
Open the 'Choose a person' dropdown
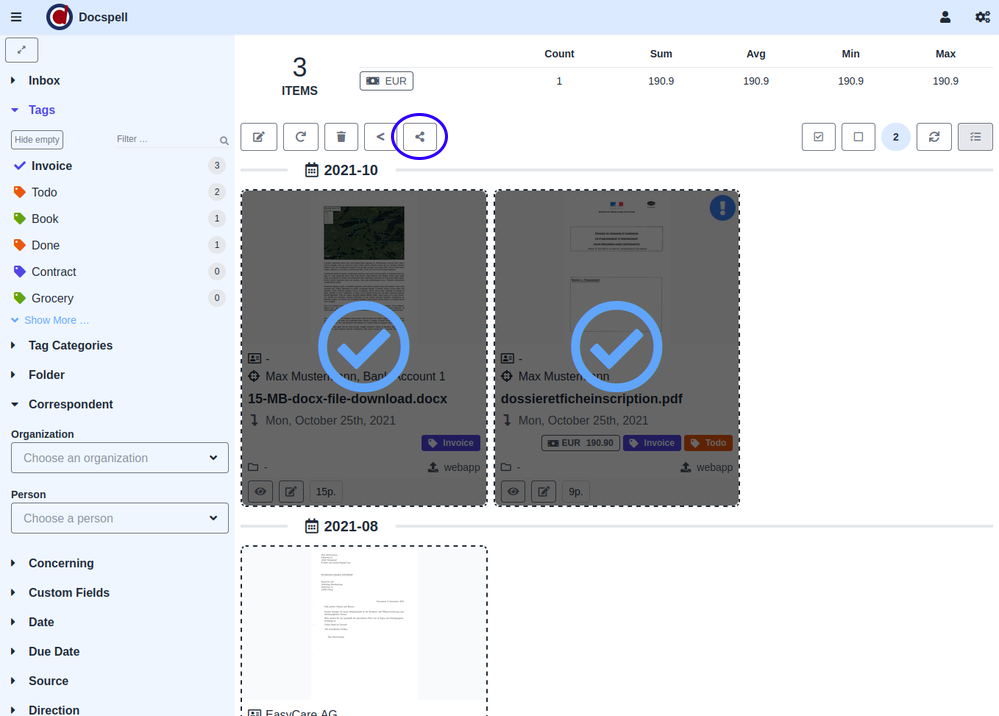120,518
